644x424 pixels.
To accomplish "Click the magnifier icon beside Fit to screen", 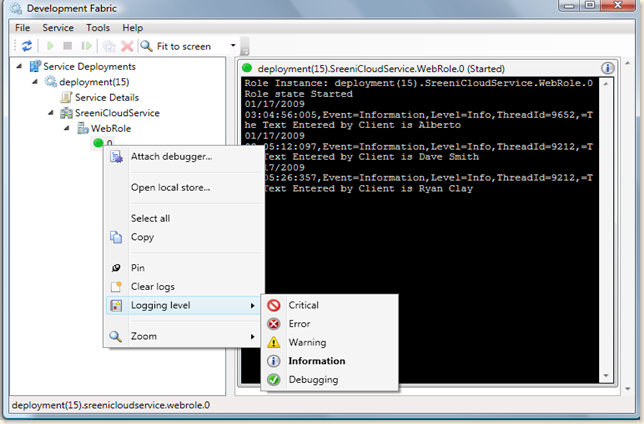I will pos(146,46).
